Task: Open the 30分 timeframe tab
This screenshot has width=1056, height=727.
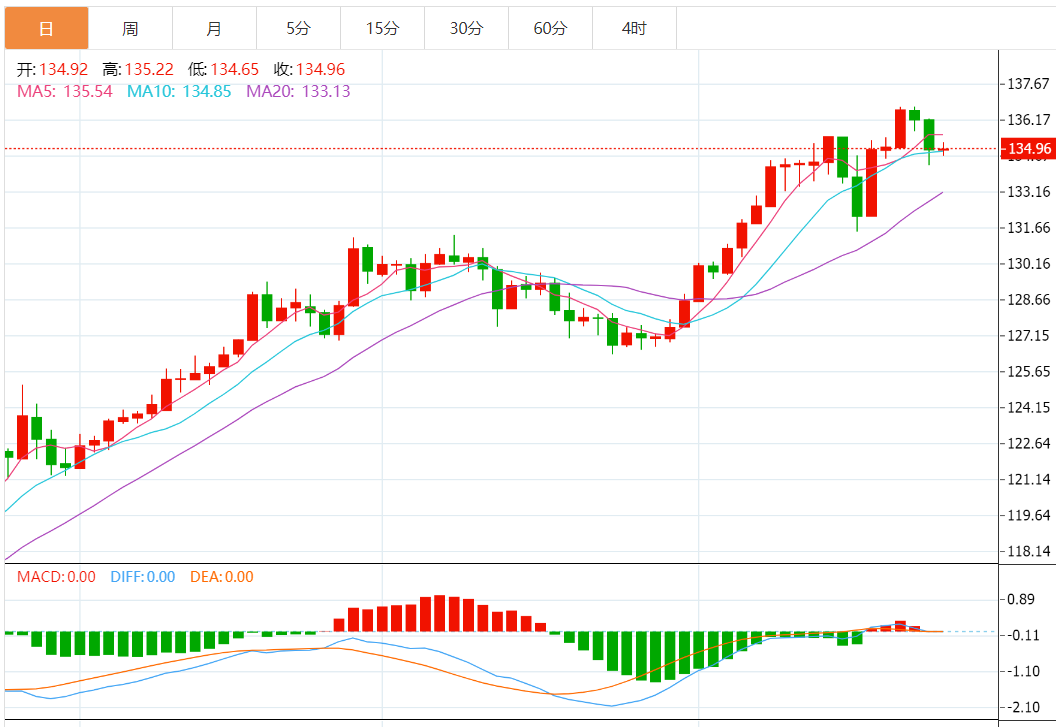Action: pos(466,28)
